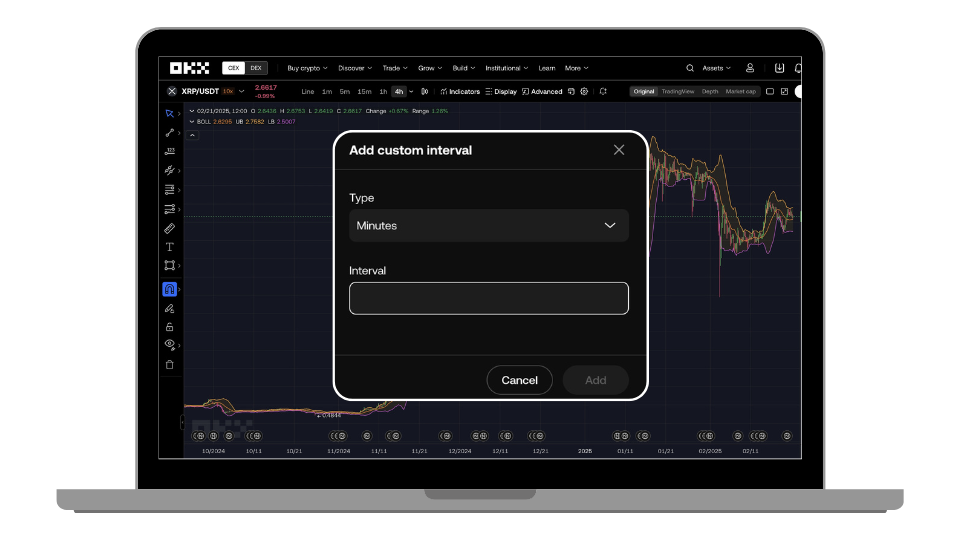Image resolution: width=960 pixels, height=540 pixels.
Task: Open the Build menu
Action: tap(463, 68)
